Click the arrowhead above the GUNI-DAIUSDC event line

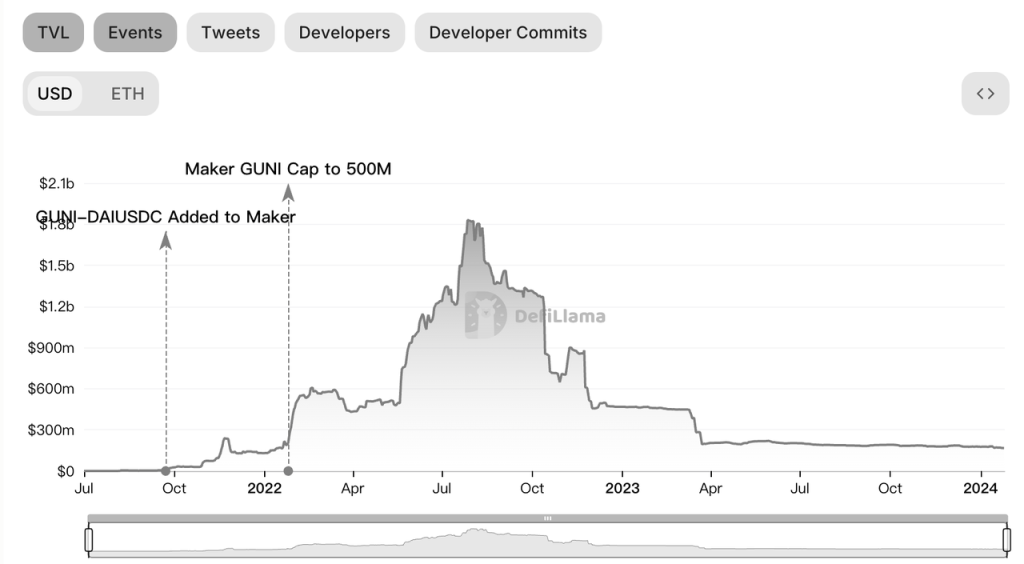(x=166, y=240)
